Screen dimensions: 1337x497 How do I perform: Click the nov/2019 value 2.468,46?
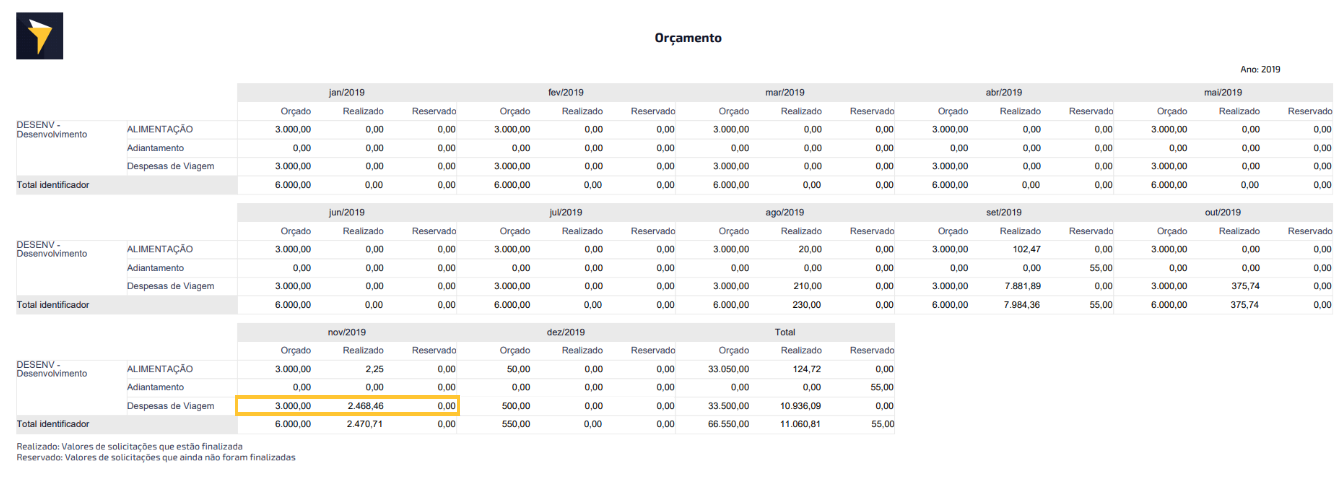(x=366, y=406)
